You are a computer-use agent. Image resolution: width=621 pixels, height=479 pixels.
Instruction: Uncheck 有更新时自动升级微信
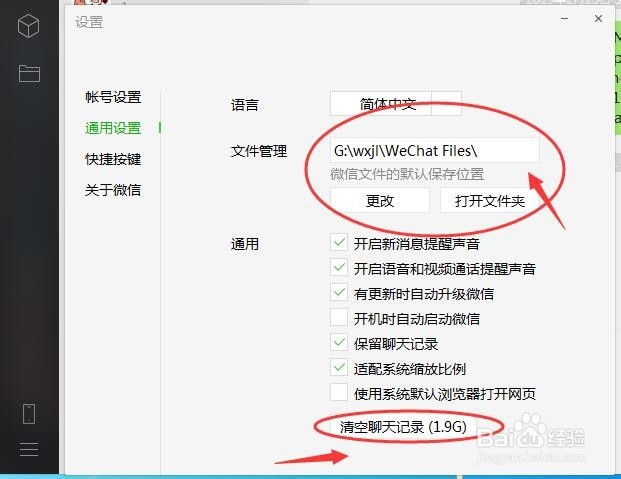click(339, 293)
